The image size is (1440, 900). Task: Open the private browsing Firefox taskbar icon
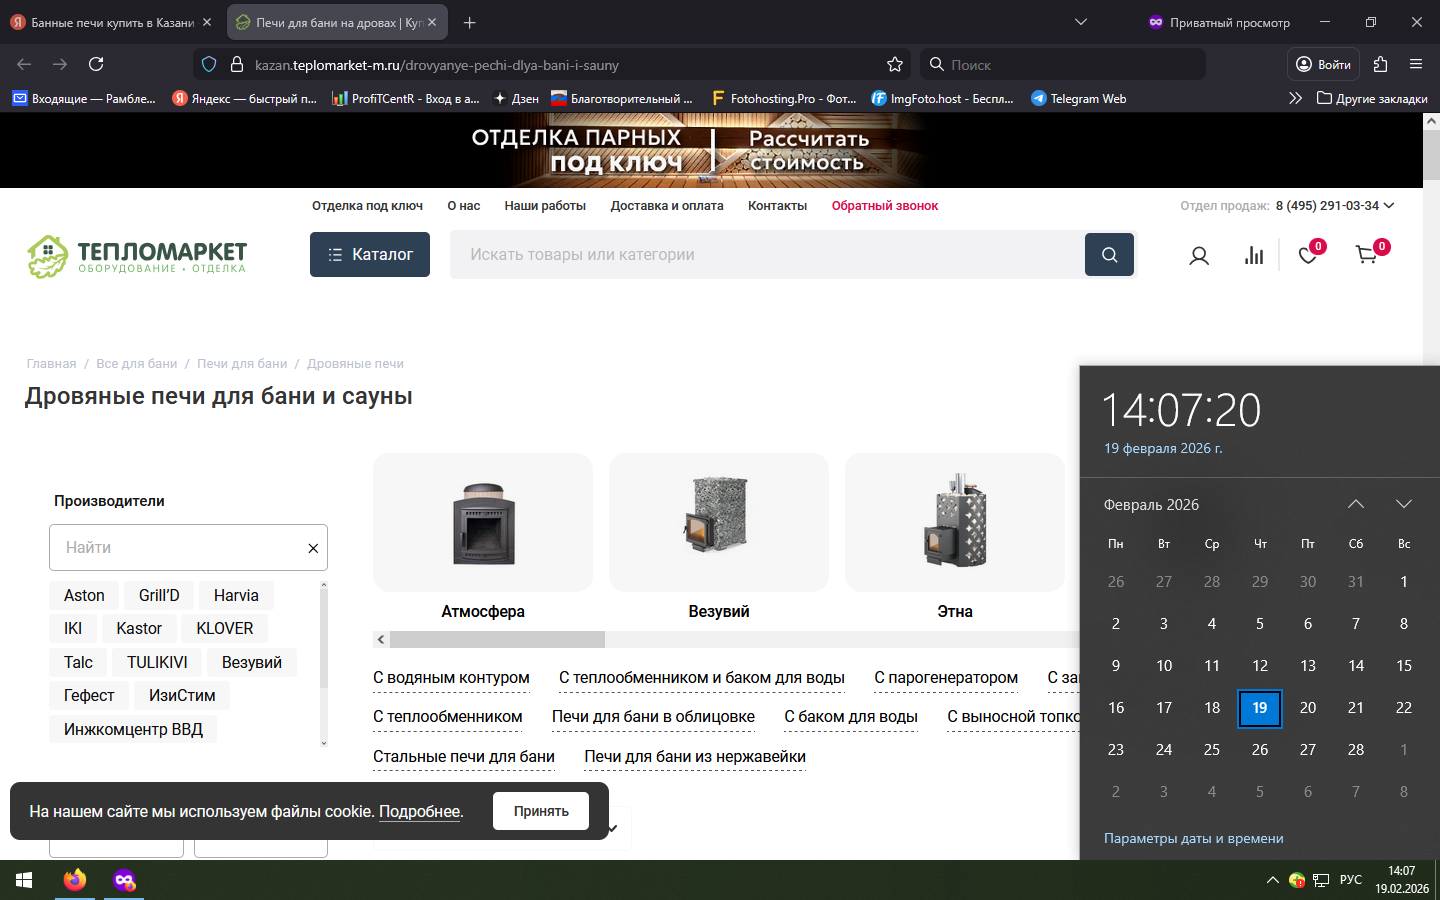coord(124,880)
